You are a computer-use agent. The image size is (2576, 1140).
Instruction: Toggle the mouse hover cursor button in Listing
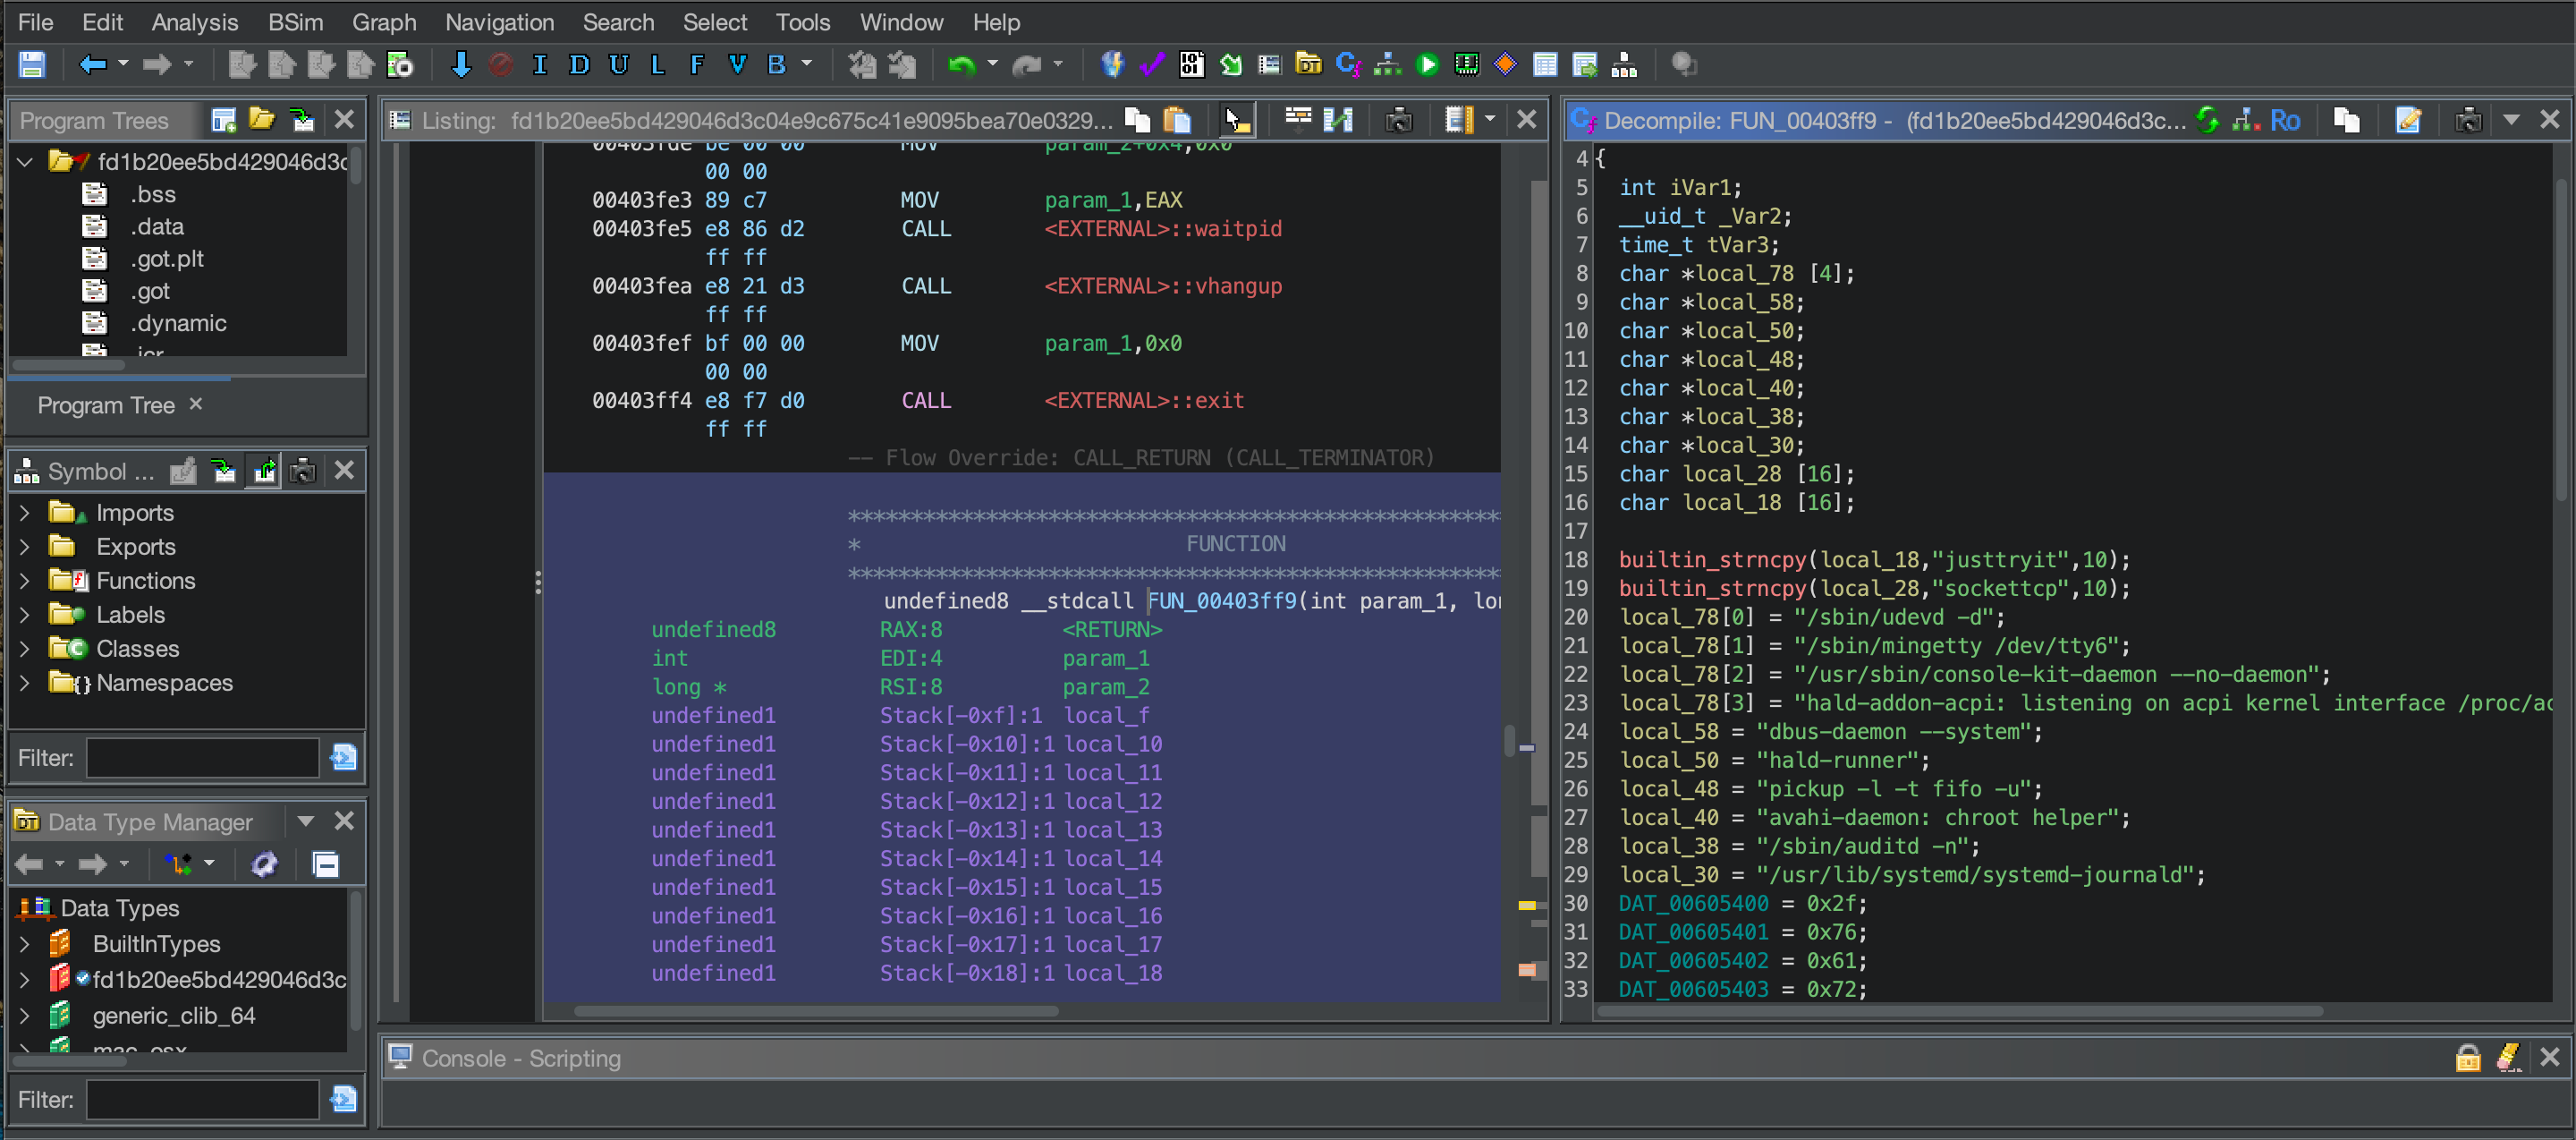(1238, 121)
